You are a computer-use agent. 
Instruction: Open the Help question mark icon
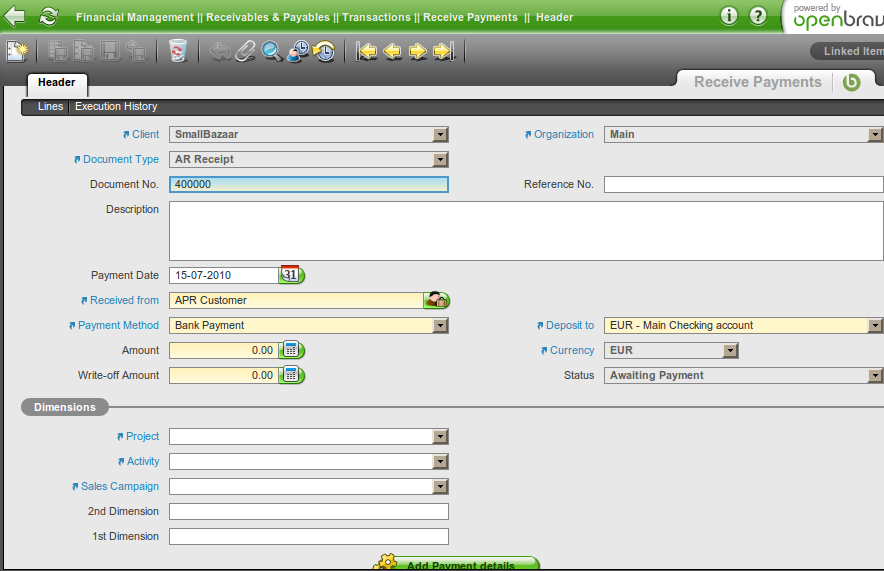tap(758, 16)
